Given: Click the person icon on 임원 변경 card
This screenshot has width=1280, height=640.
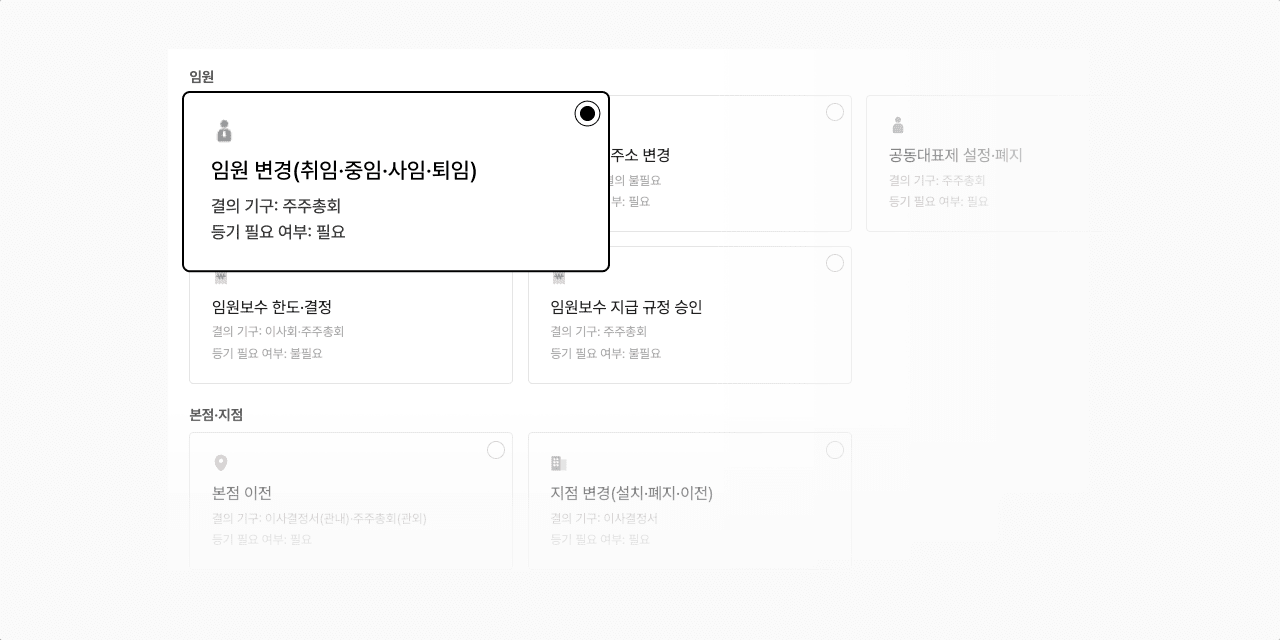Looking at the screenshot, I should click(223, 131).
